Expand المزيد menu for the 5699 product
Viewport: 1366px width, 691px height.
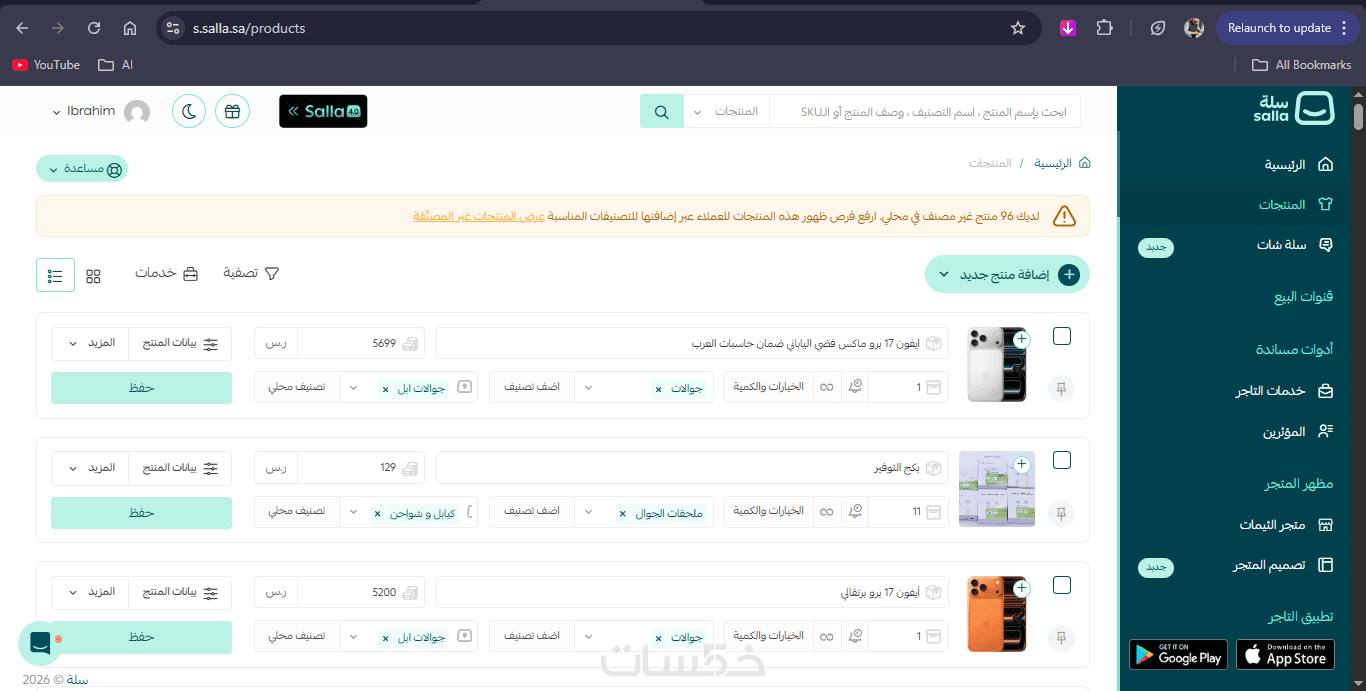[90, 343]
